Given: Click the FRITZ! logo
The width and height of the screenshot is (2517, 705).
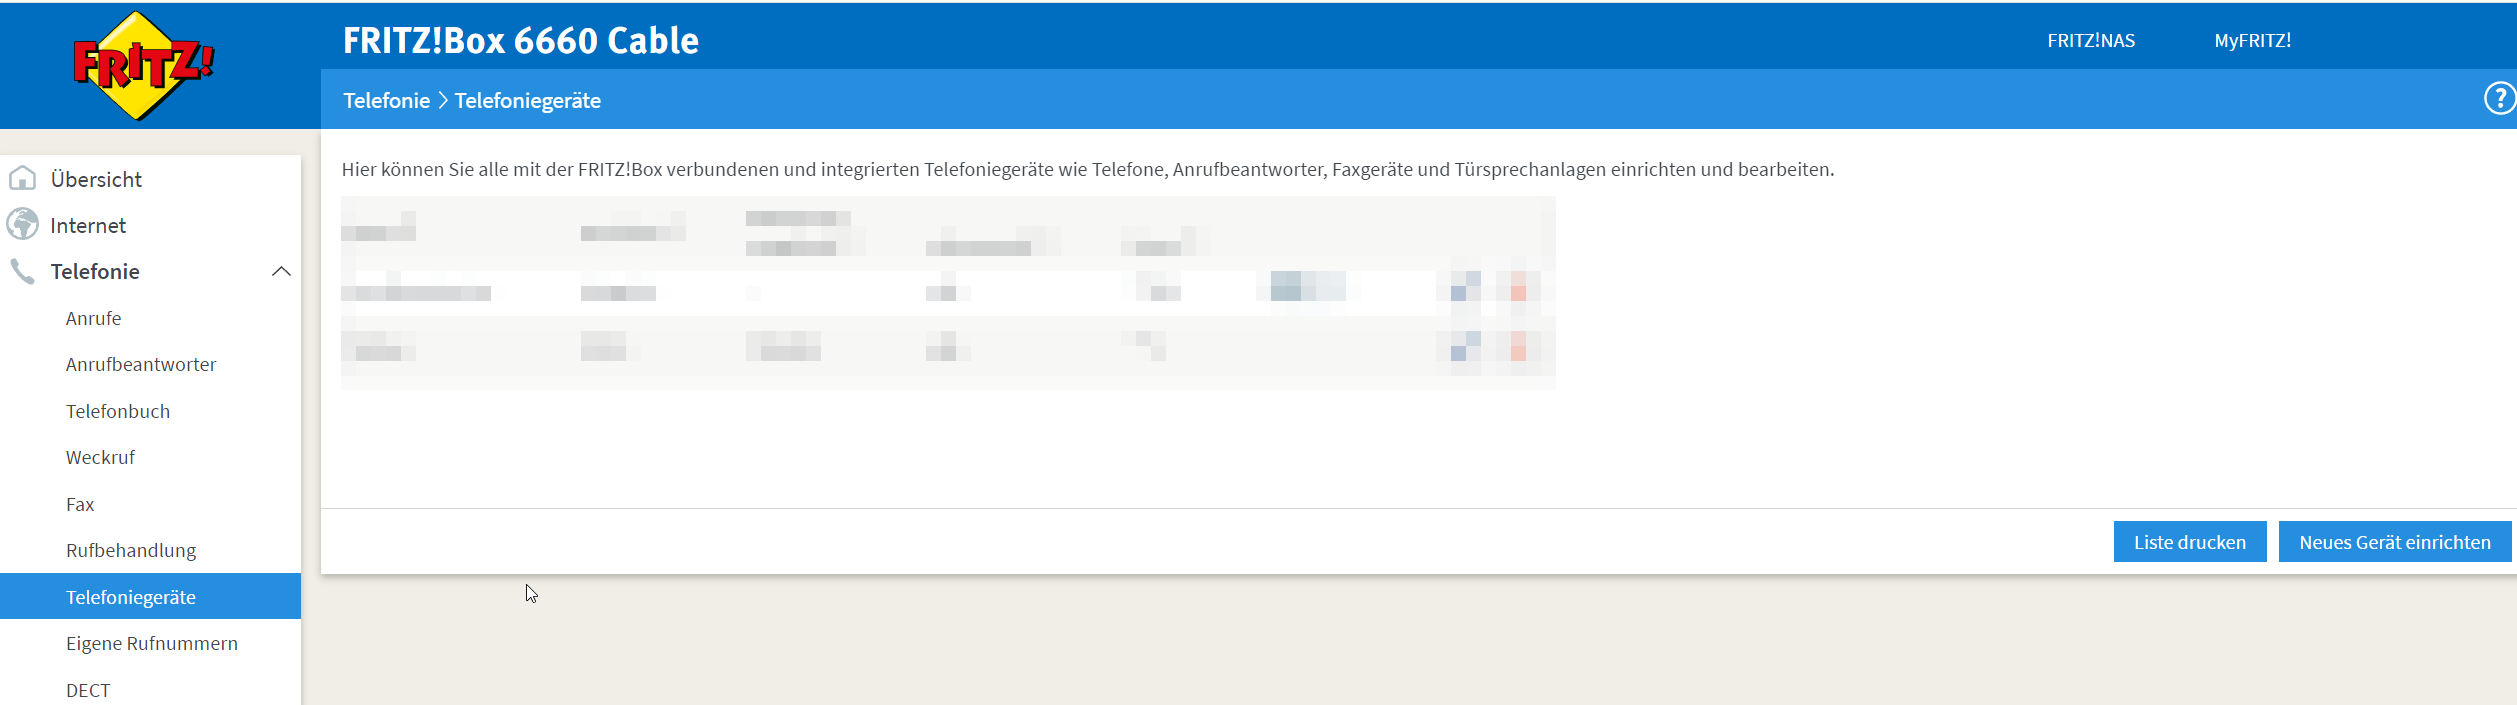Looking at the screenshot, I should coord(144,65).
